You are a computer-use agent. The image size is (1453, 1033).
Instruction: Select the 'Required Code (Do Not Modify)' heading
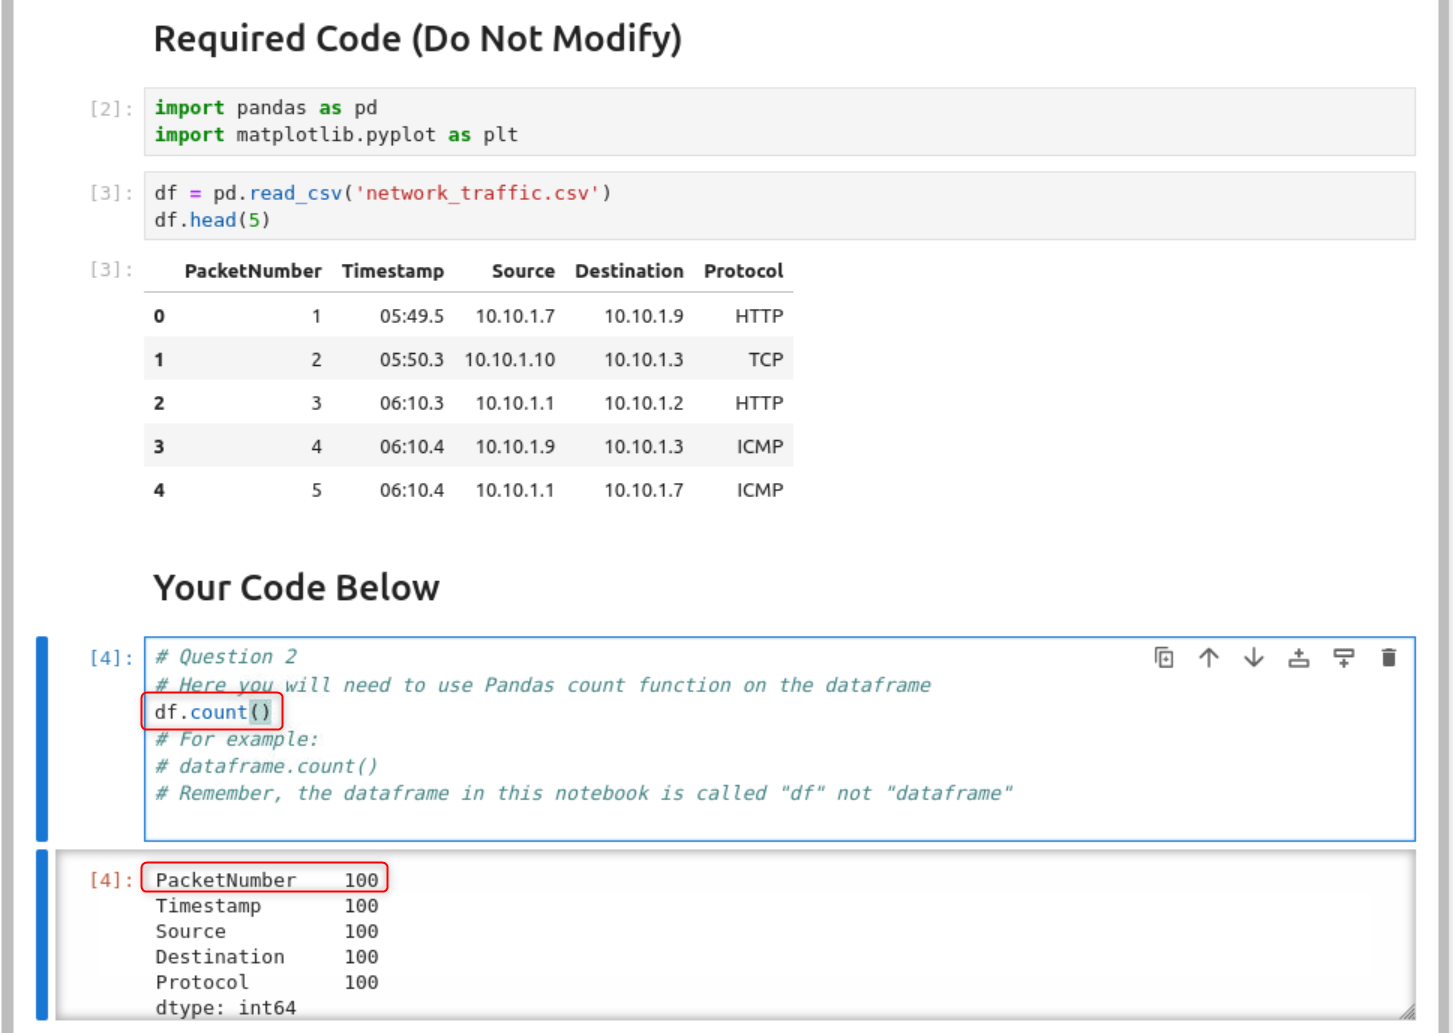tap(417, 38)
